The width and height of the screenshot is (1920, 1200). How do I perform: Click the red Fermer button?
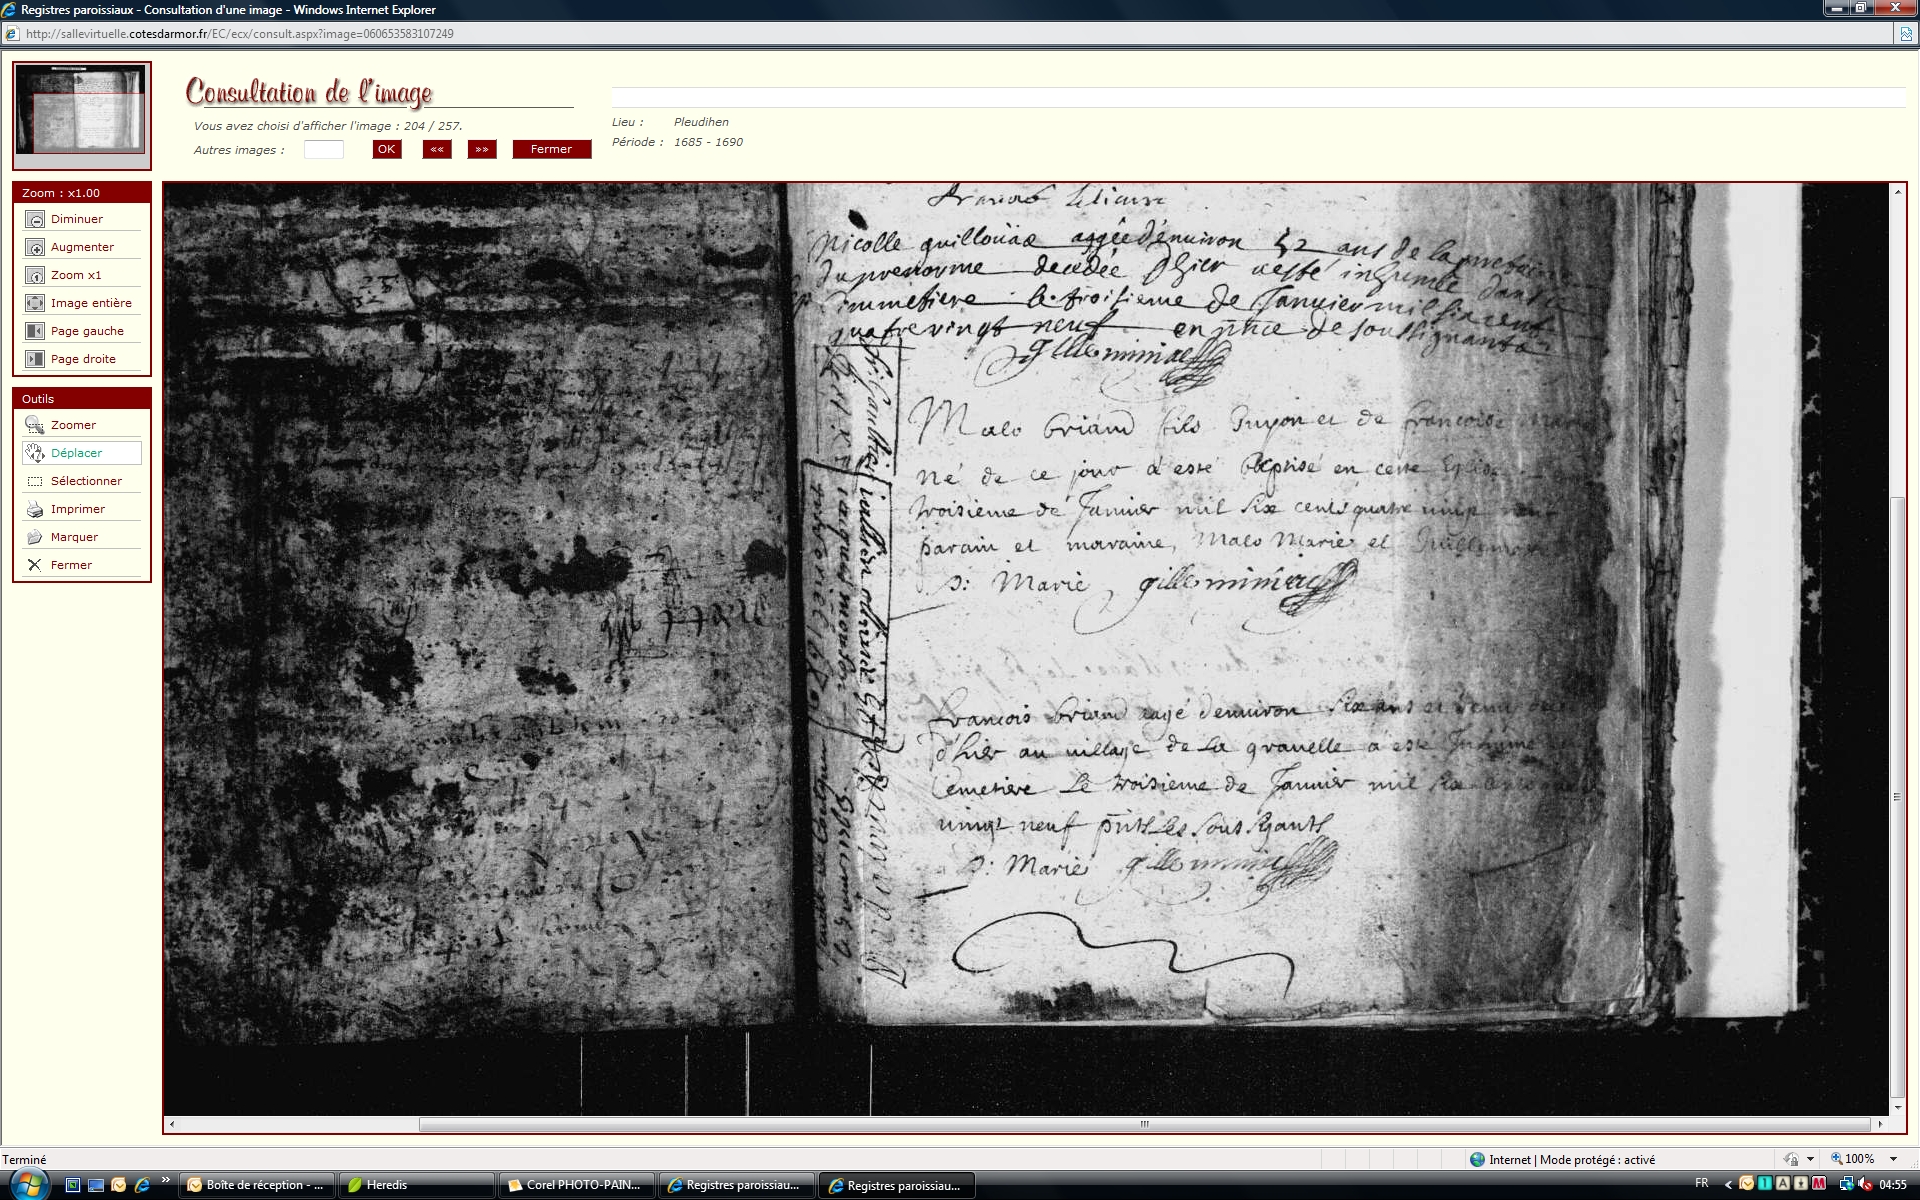(x=551, y=149)
